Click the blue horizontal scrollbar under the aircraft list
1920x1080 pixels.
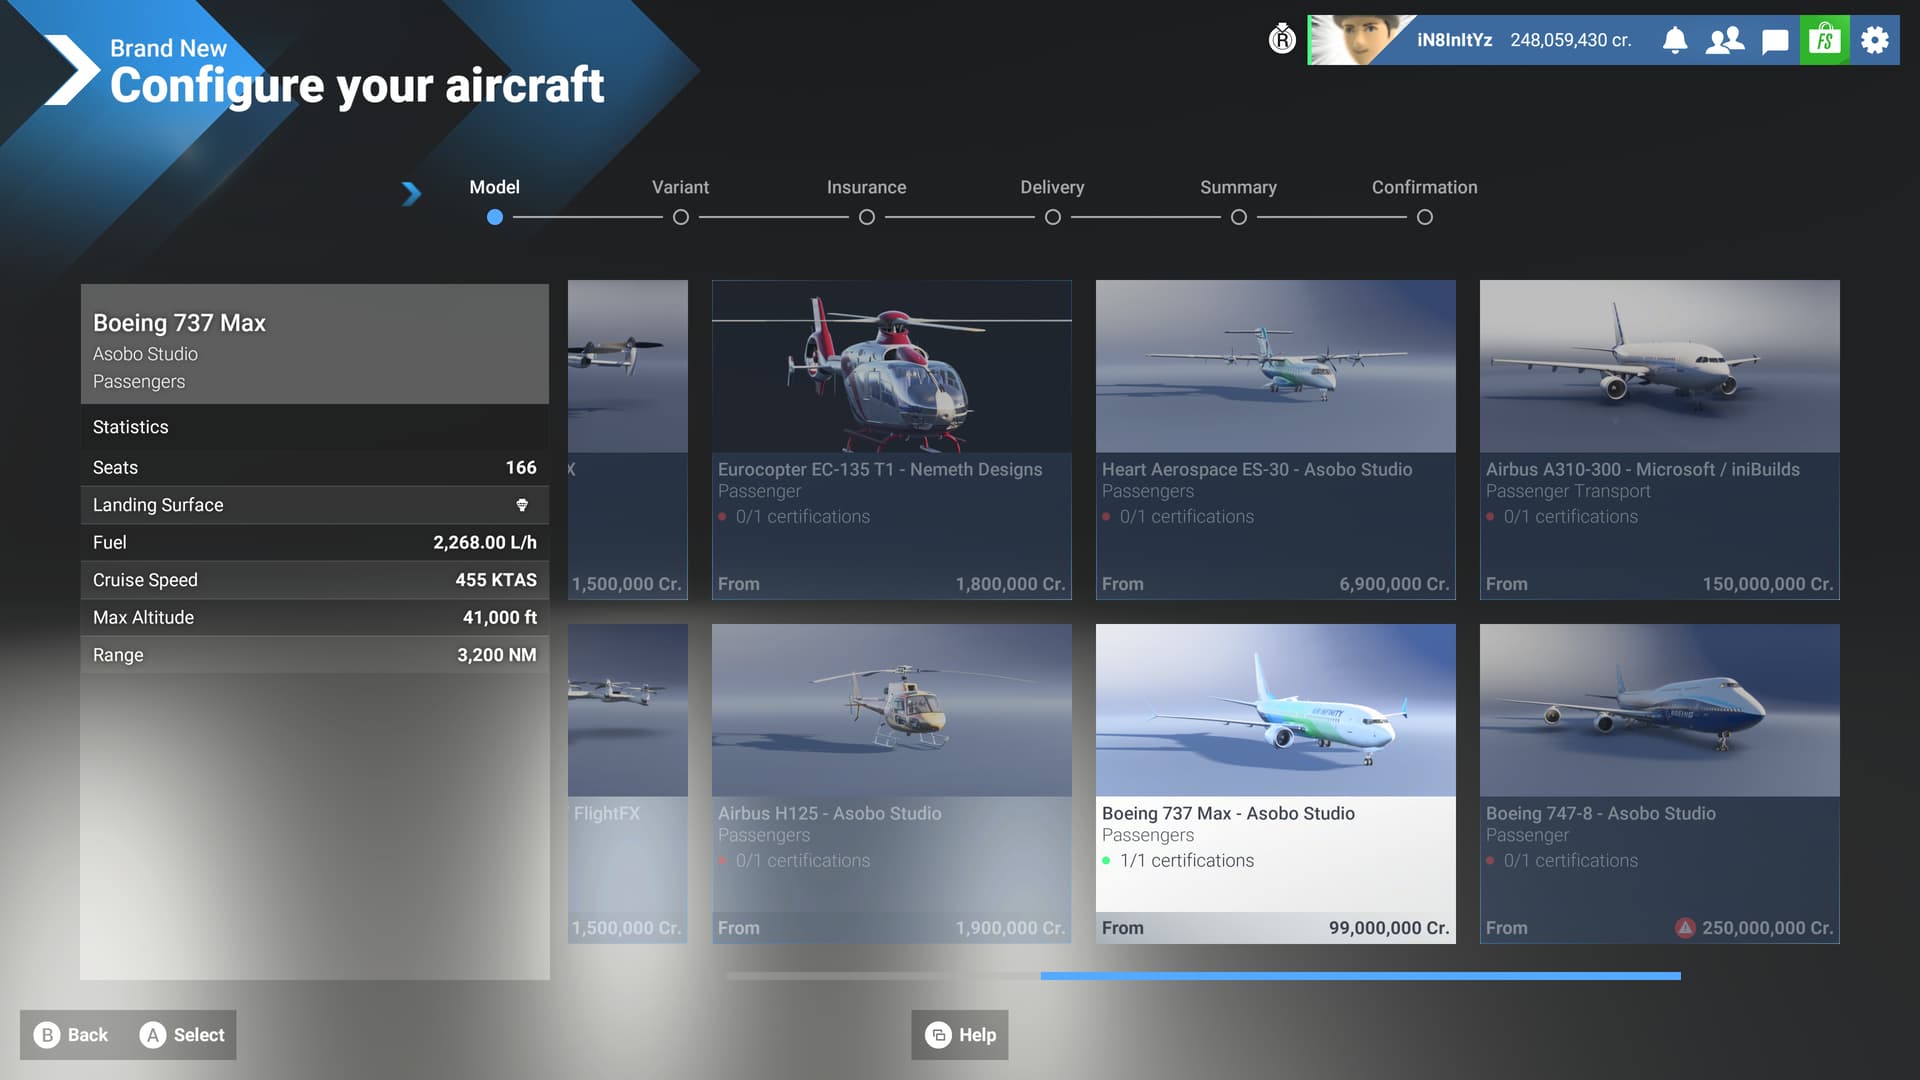(1360, 975)
